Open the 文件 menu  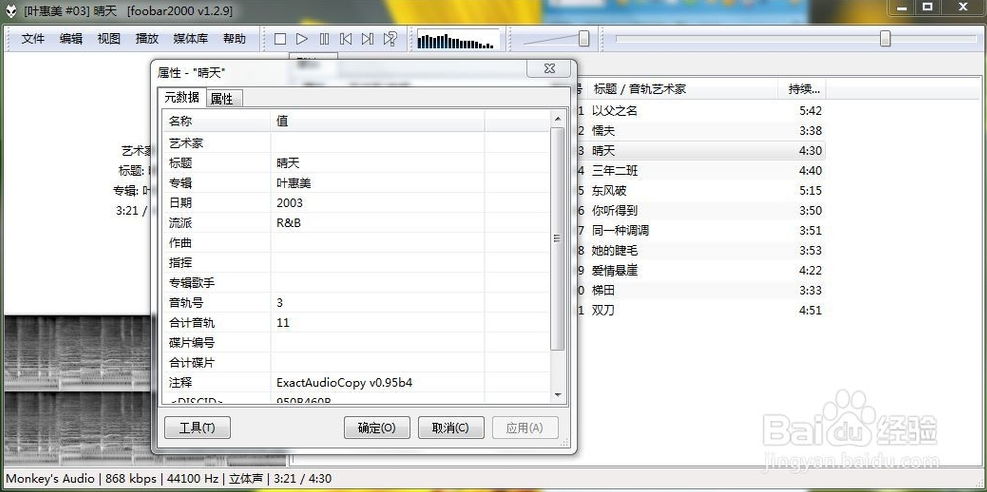[33, 39]
